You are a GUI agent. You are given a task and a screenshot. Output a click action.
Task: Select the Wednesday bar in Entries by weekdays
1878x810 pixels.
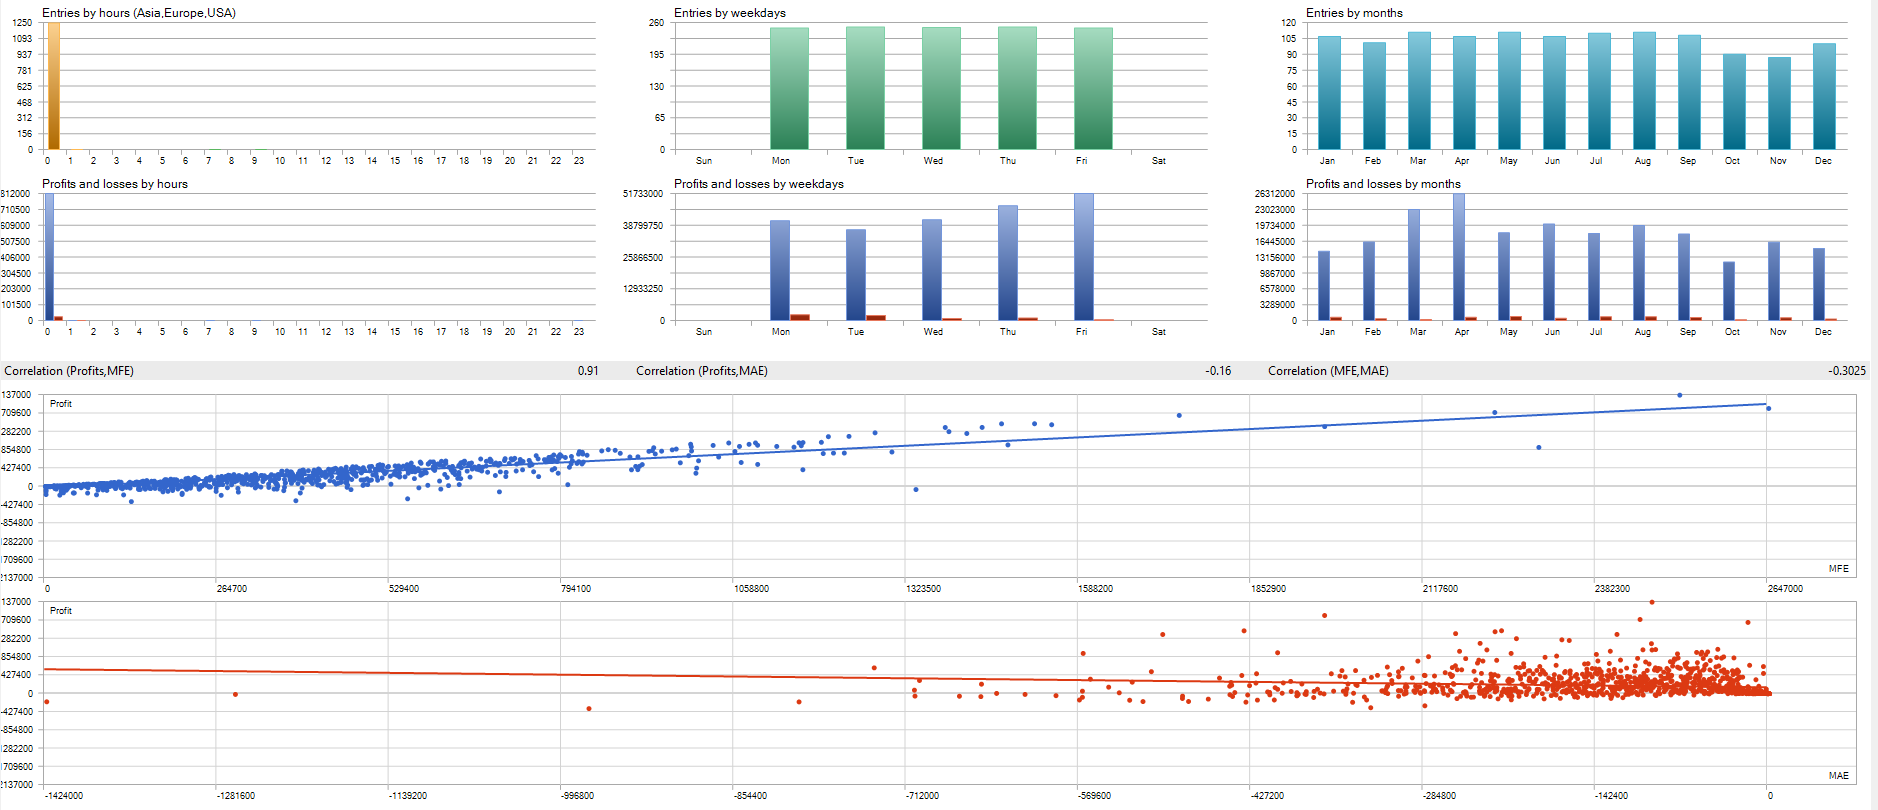point(941,89)
